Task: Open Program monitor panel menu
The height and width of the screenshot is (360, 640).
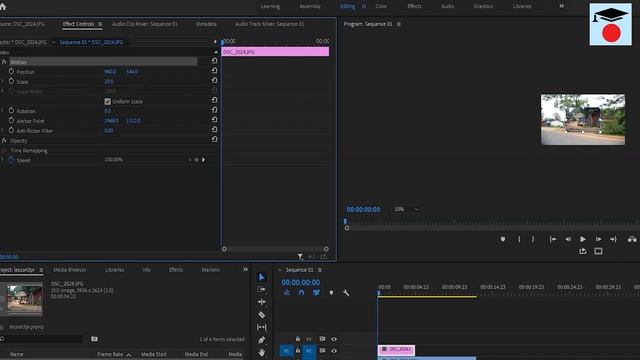Action: coord(399,24)
